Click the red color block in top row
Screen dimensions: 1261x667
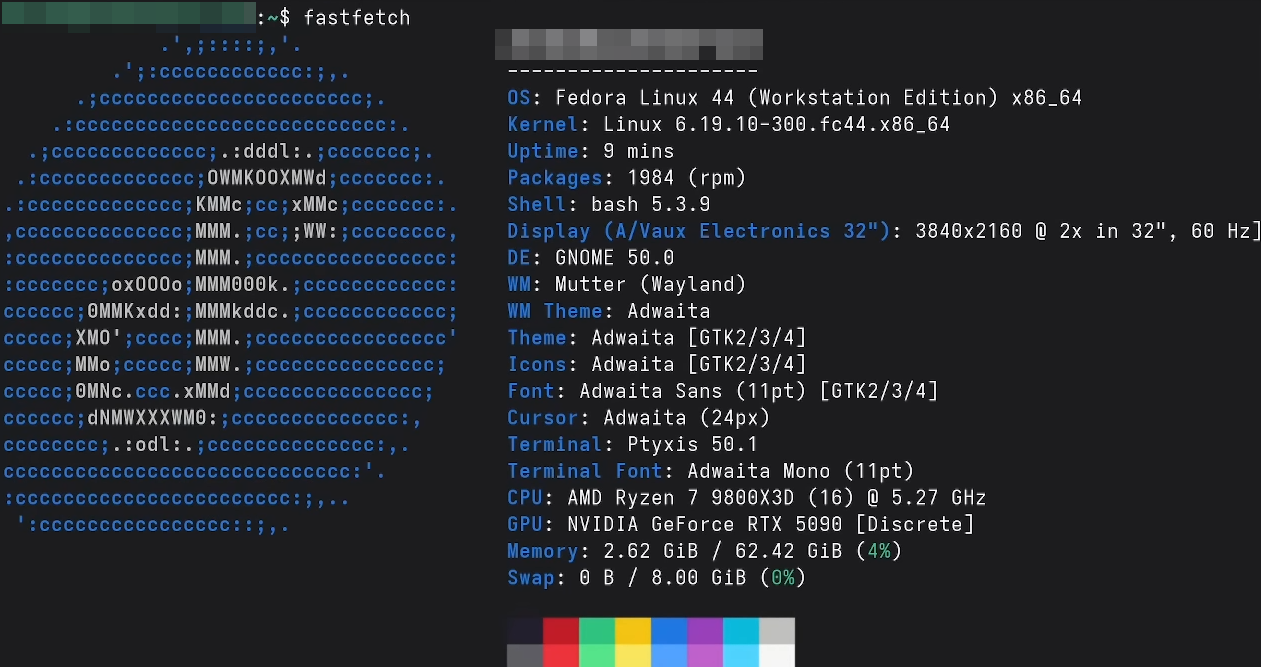click(561, 630)
